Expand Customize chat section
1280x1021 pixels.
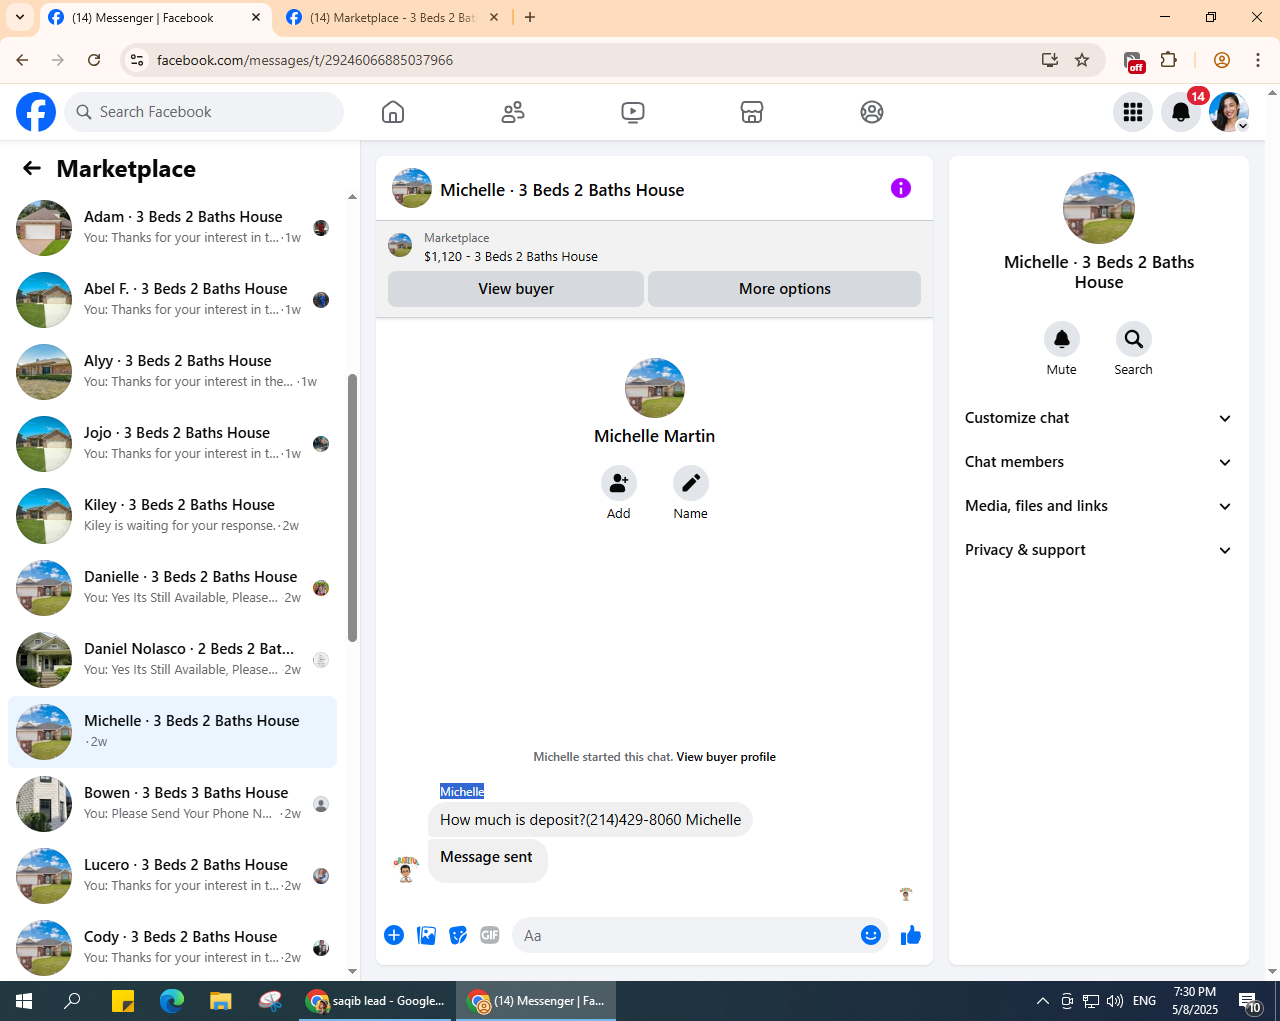coord(1098,418)
